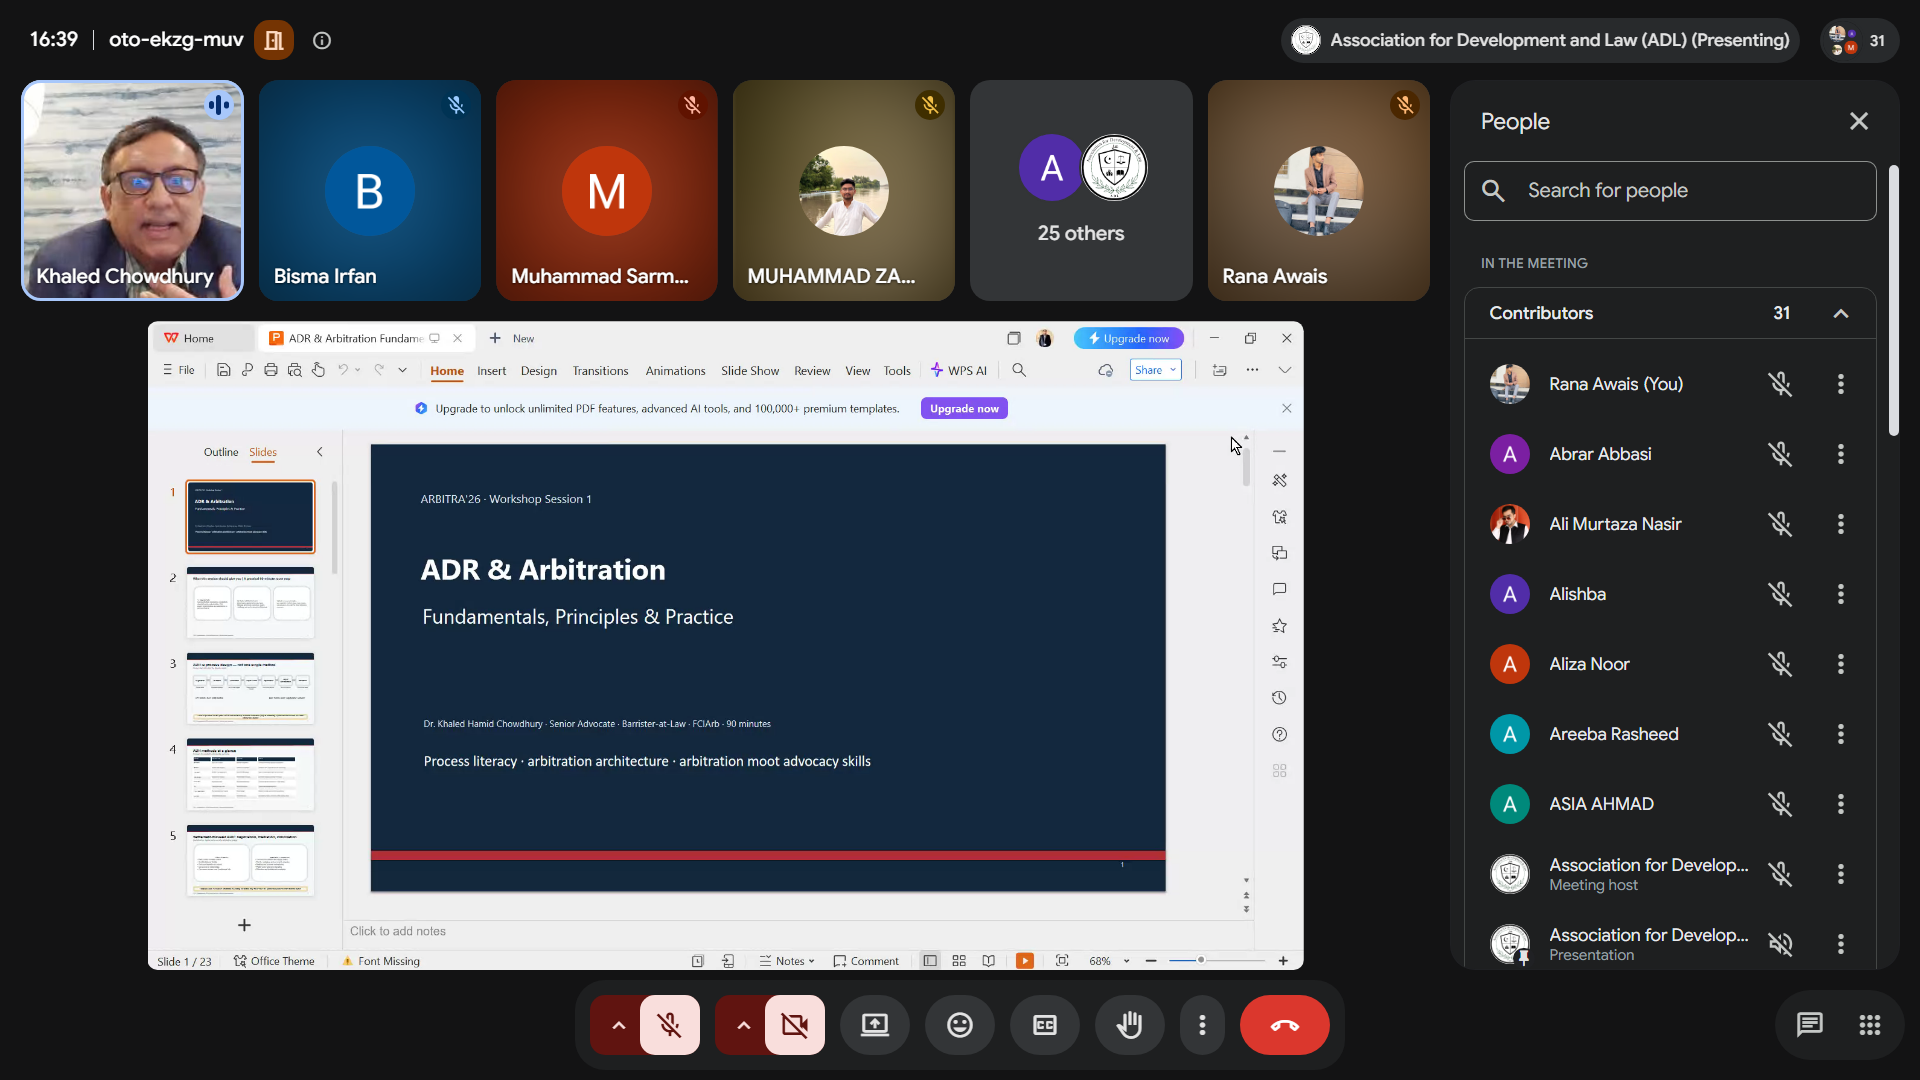Collapse the Contributors list chevron
Screen dimensions: 1920x1080
click(1841, 313)
